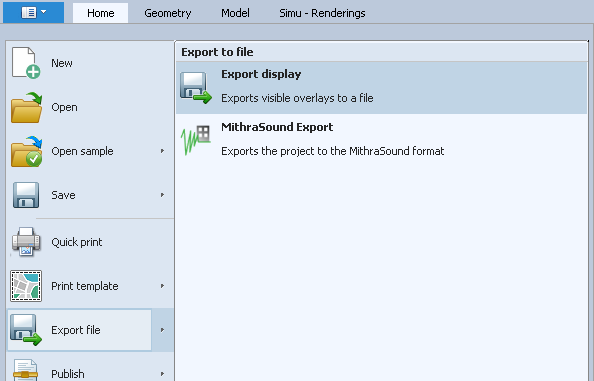Expand the Open sample submenu arrow

[x=163, y=151]
